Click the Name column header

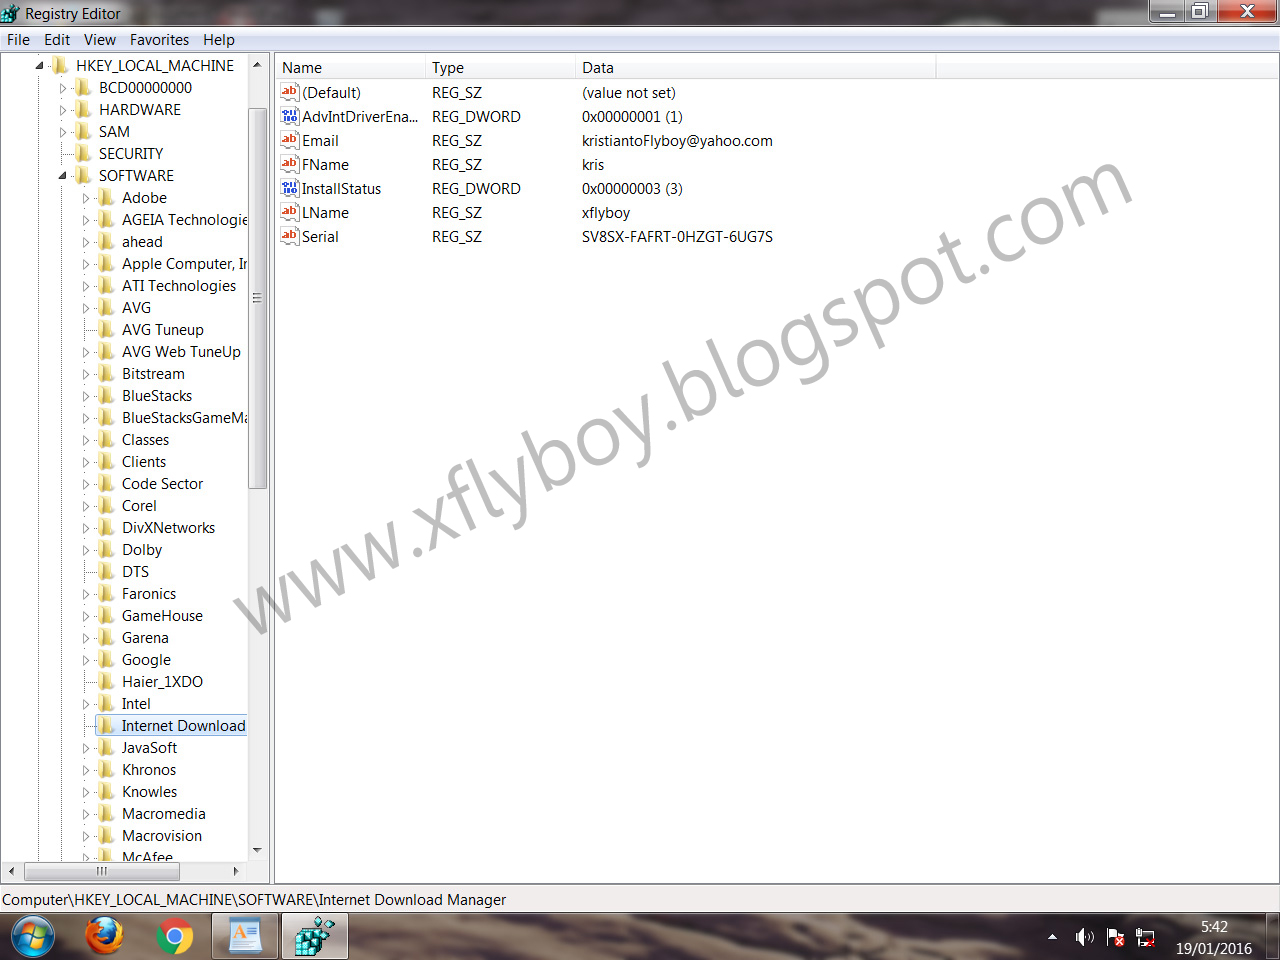coord(300,67)
